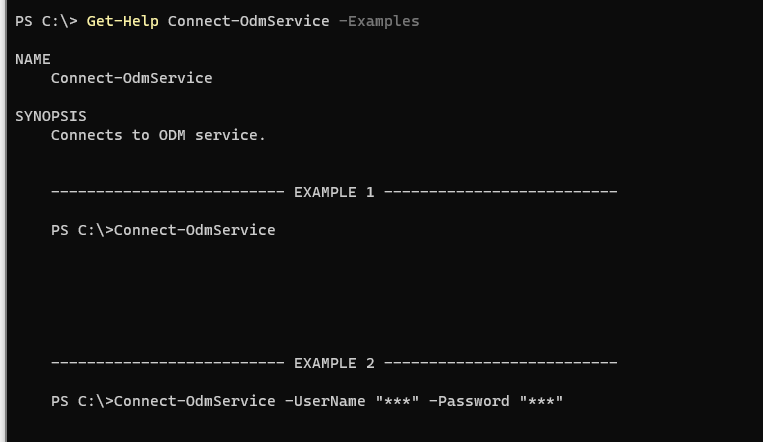Screen dimensions: 763x442
Task: Click Connect-OdmService on the Get-Help command line
Action: point(248,21)
